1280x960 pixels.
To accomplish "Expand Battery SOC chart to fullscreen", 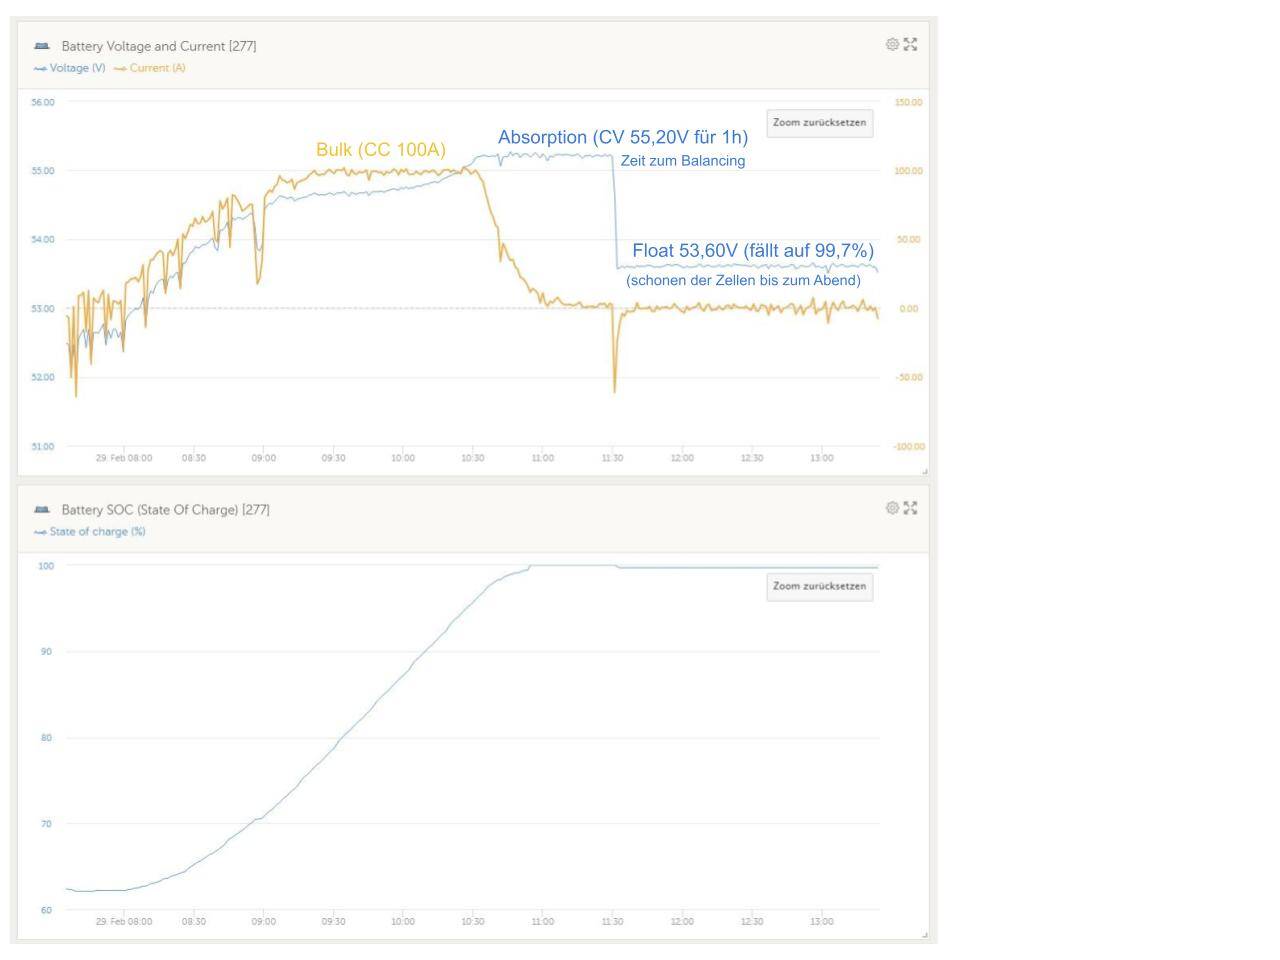I will [910, 508].
